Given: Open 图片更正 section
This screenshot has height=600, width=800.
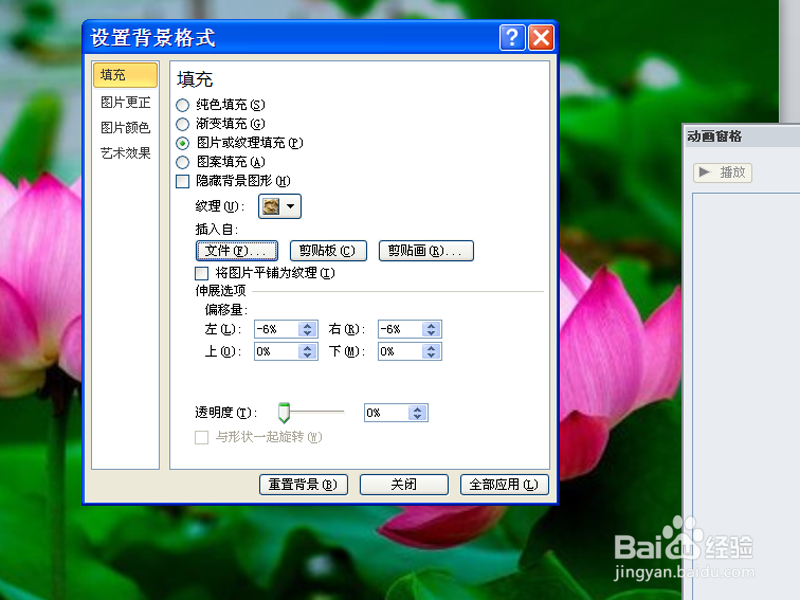Looking at the screenshot, I should point(126,102).
